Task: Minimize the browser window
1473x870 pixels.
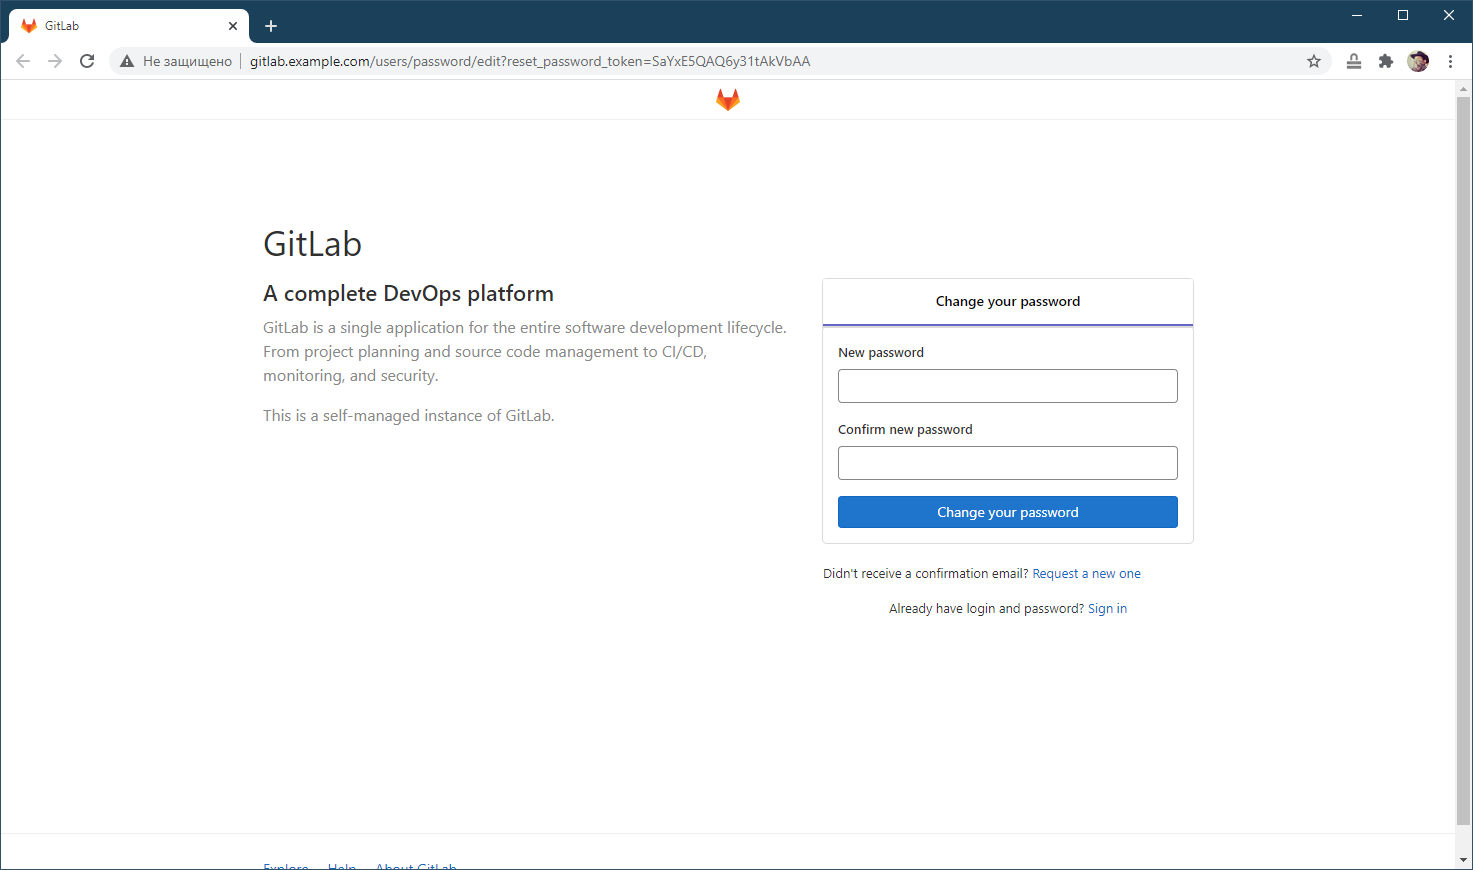Action: tap(1357, 15)
